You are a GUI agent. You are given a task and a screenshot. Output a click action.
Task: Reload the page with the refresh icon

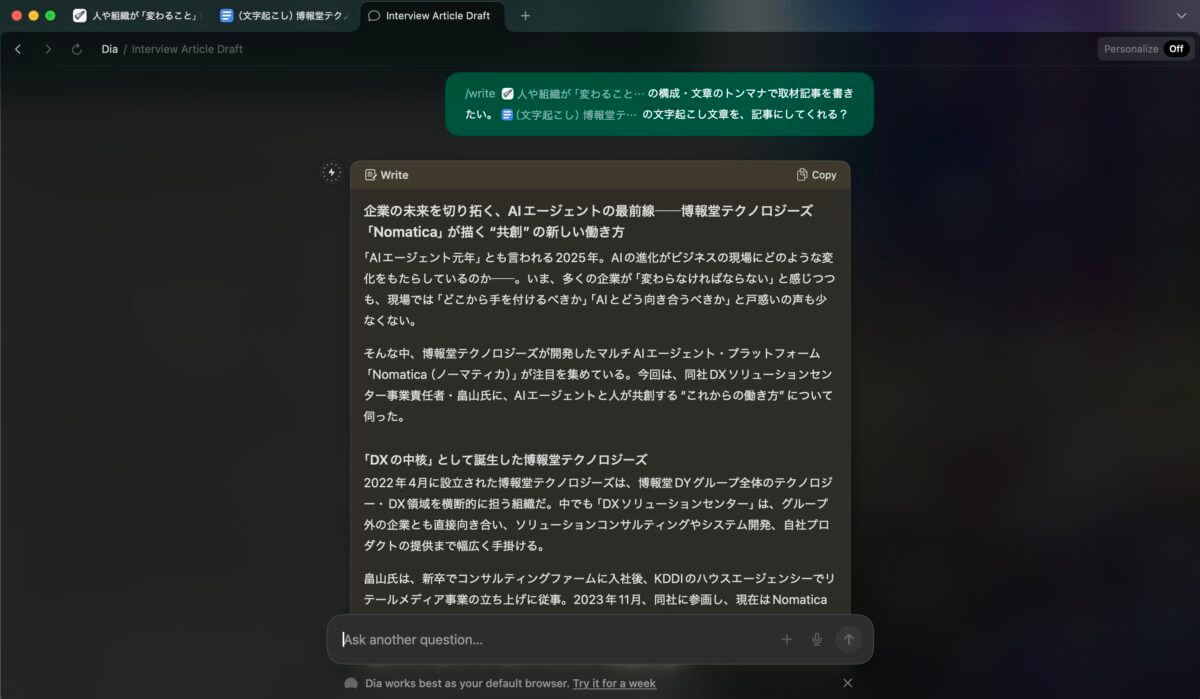pos(77,49)
